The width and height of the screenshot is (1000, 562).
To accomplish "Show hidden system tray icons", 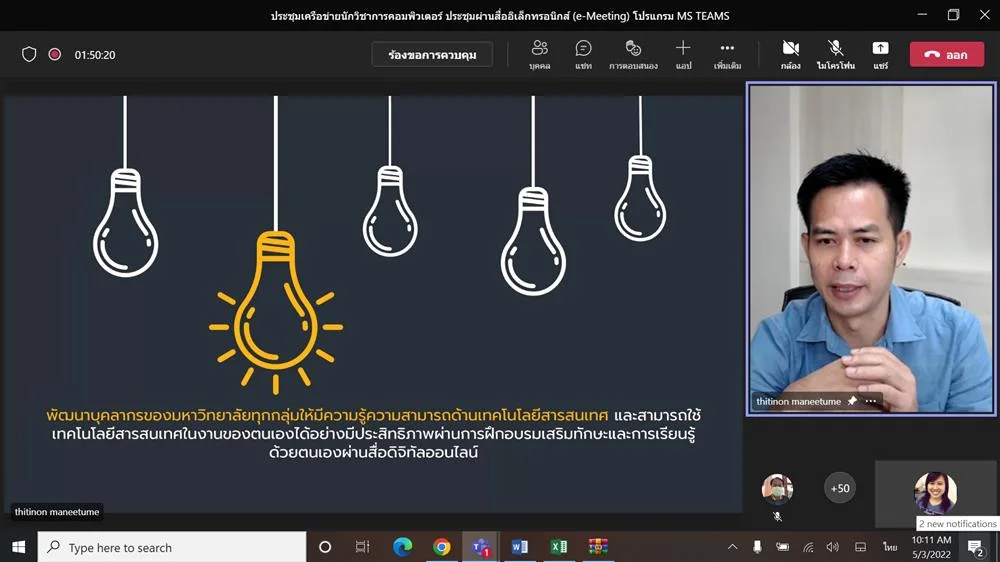I will (x=732, y=547).
